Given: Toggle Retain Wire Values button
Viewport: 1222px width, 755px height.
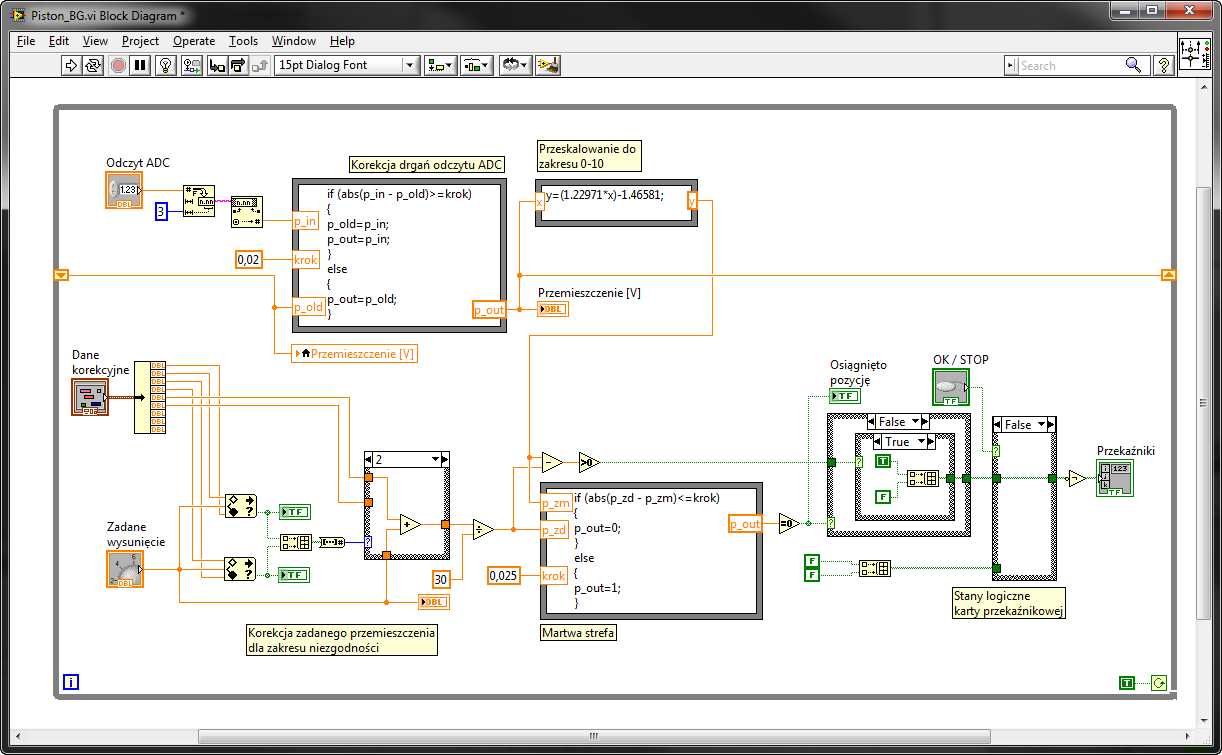Looking at the screenshot, I should 191,65.
